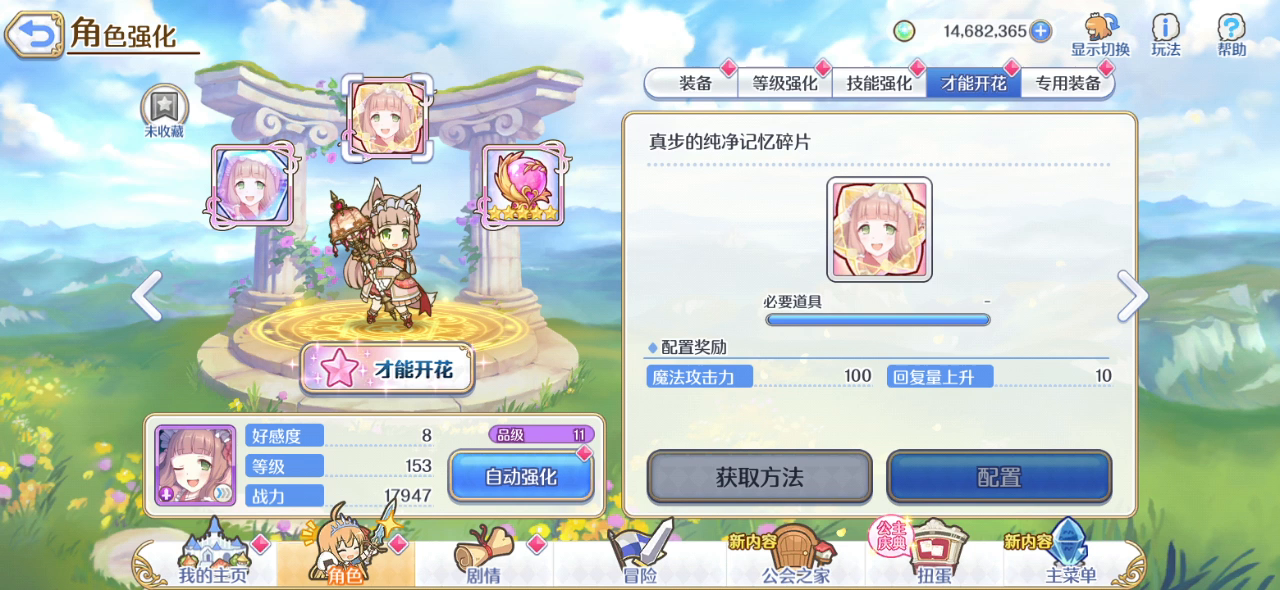Select the pink five-star orb slot
The image size is (1280, 590).
(523, 185)
